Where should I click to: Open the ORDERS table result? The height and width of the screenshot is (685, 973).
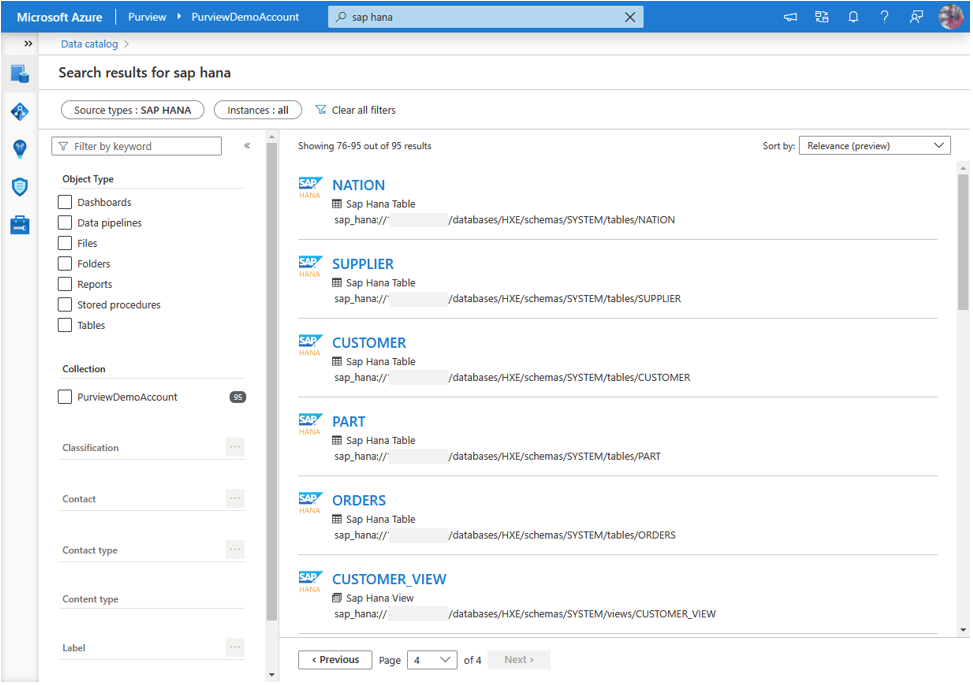(359, 500)
